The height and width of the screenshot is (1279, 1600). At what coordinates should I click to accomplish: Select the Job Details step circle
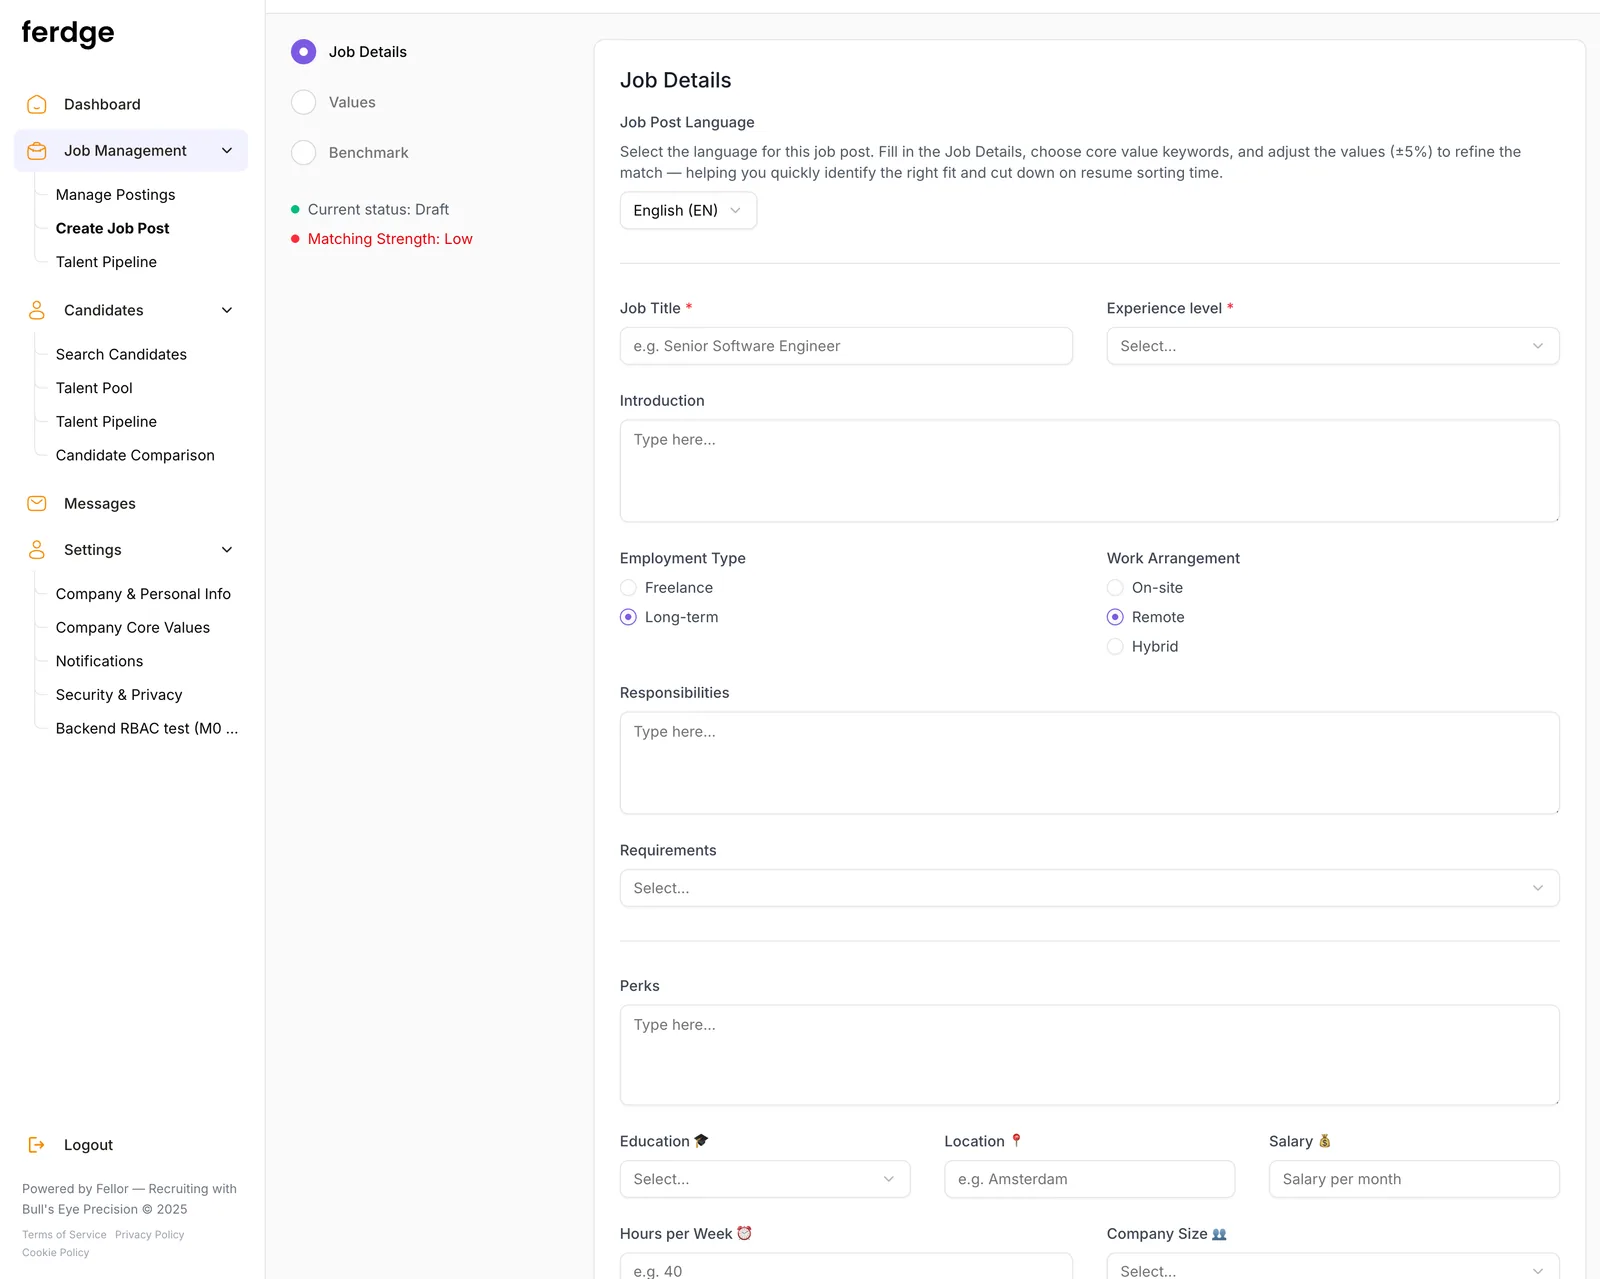[x=304, y=52]
